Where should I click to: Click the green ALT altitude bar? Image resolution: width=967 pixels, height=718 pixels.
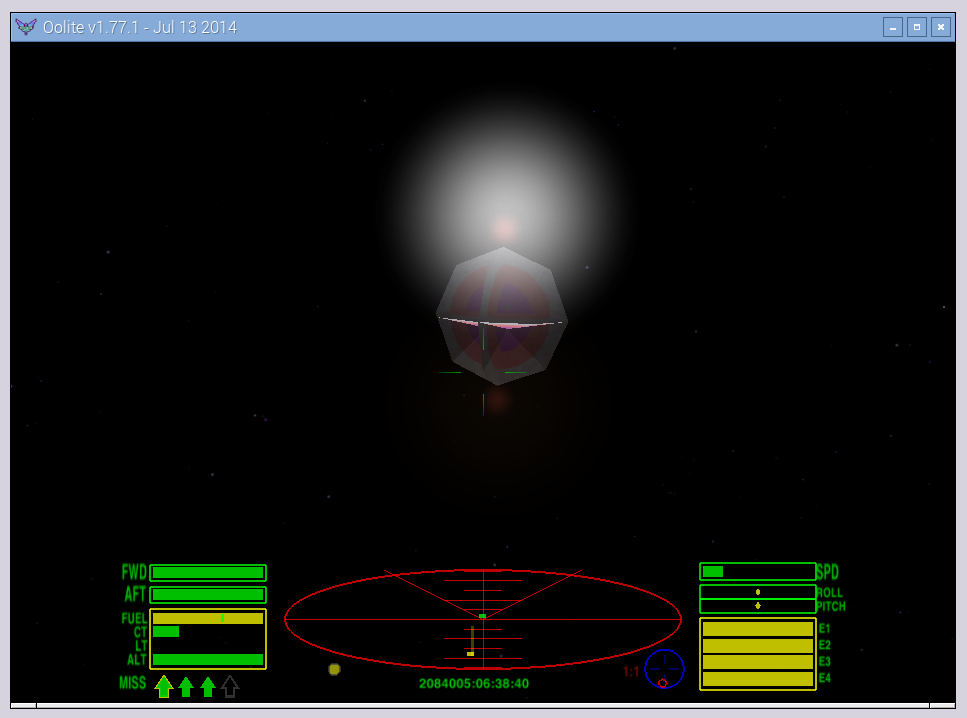[208, 659]
